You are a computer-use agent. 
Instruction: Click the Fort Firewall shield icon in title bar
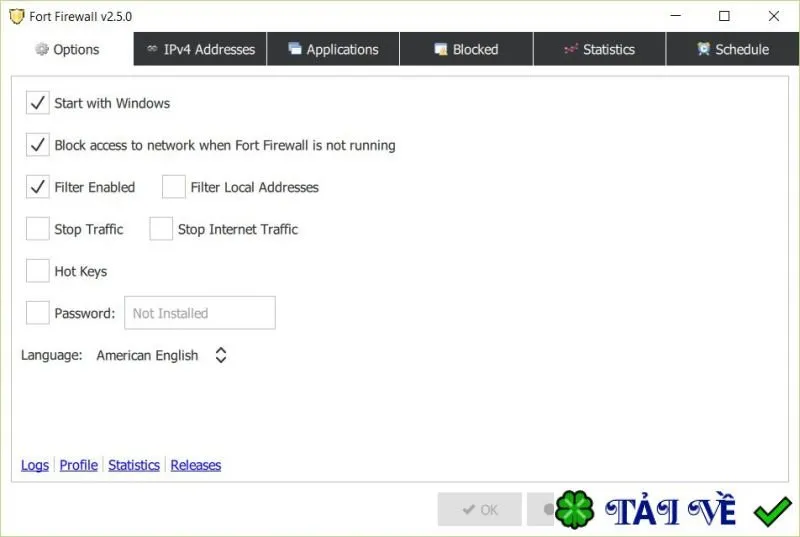point(16,16)
